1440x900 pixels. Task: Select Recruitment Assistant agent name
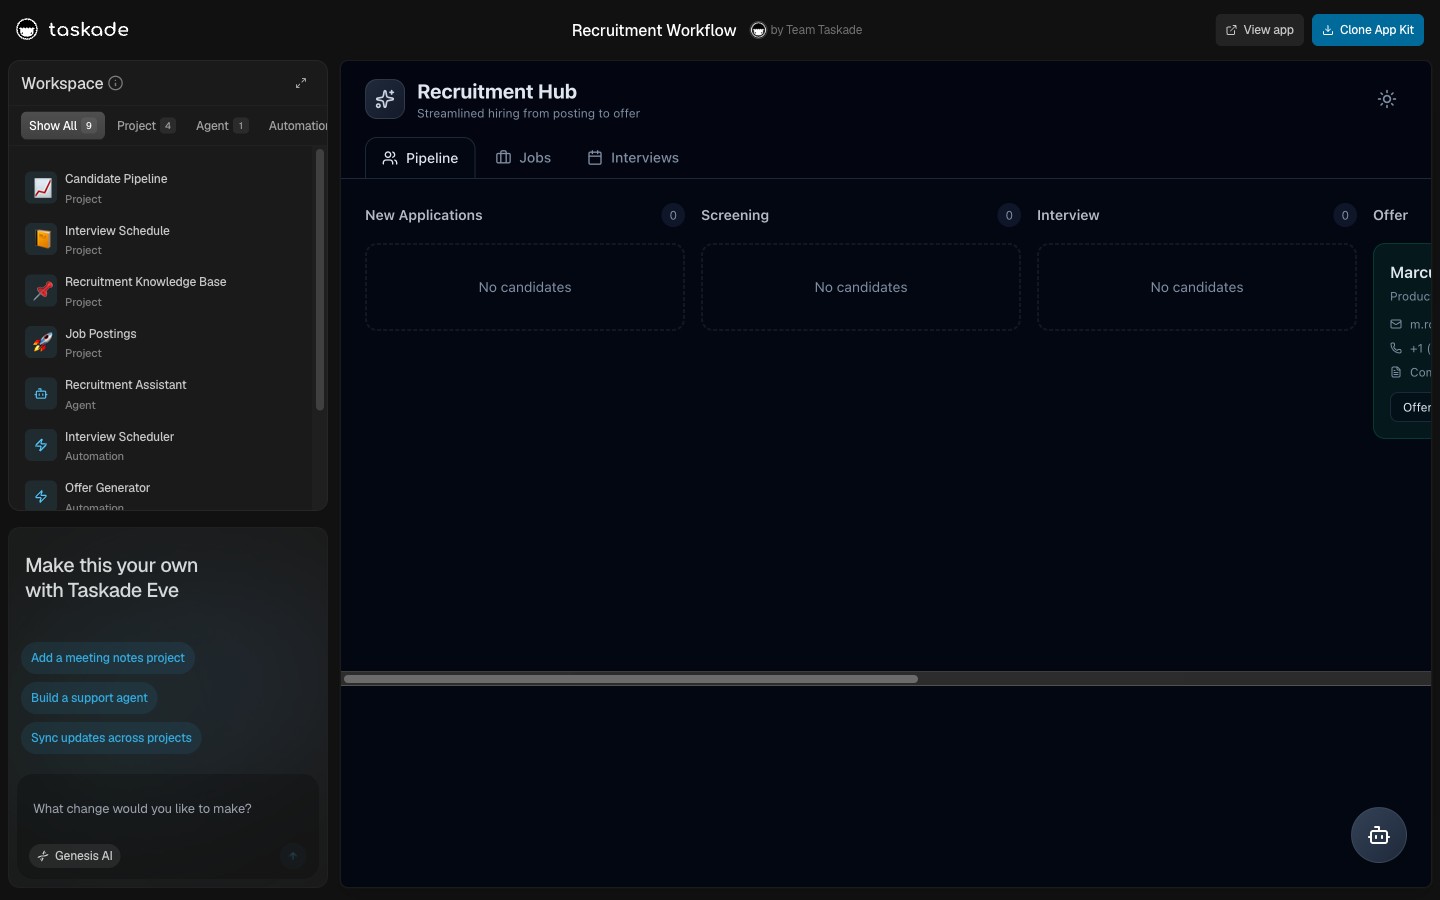pos(126,385)
